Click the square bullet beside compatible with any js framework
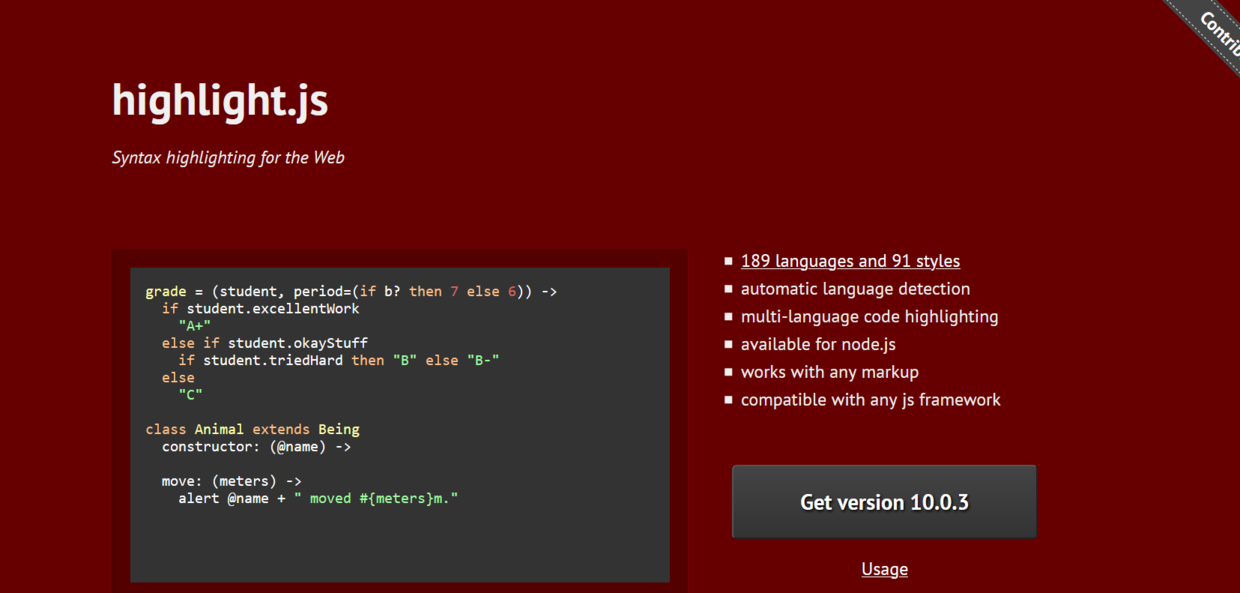This screenshot has width=1240, height=593. tap(728, 400)
